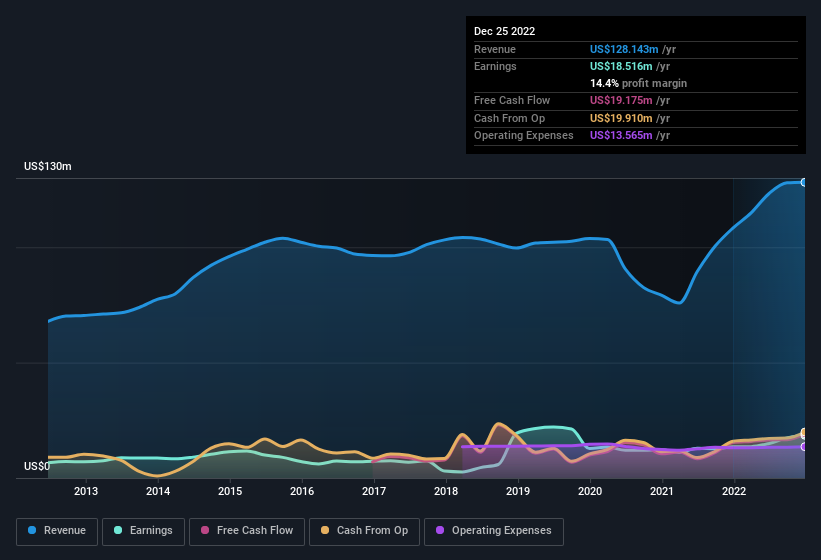Click the US$13.565m operating expenses value
The width and height of the screenshot is (821, 560).
[621, 135]
